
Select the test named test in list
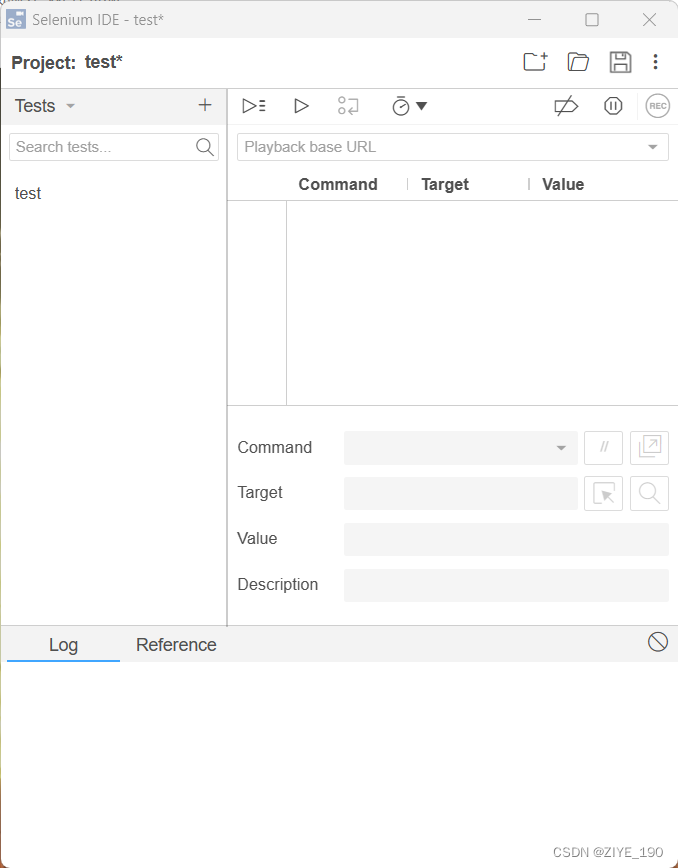(28, 193)
